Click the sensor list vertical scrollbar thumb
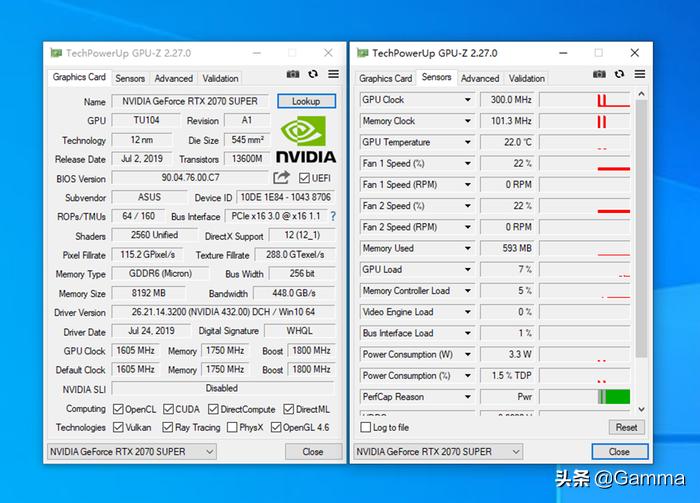 click(x=642, y=229)
